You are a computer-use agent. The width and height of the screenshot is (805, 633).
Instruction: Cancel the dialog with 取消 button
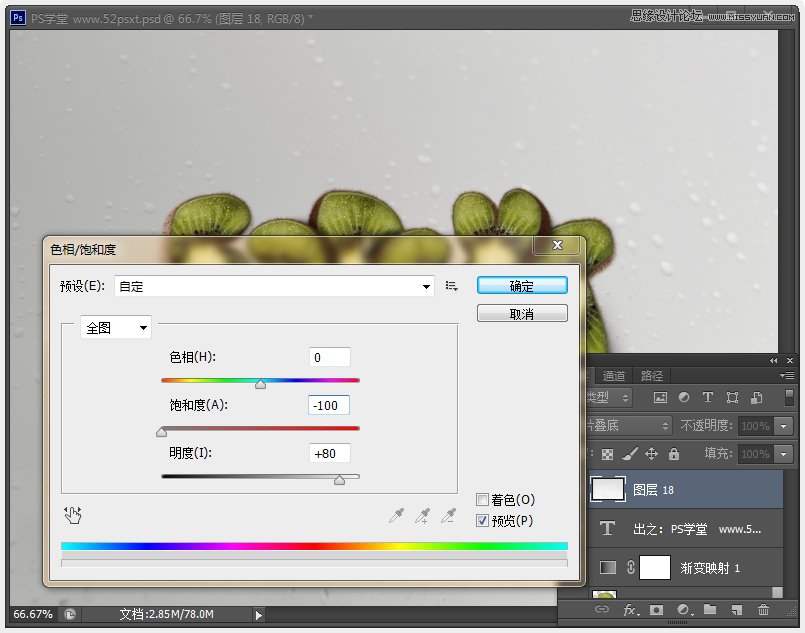(x=522, y=312)
